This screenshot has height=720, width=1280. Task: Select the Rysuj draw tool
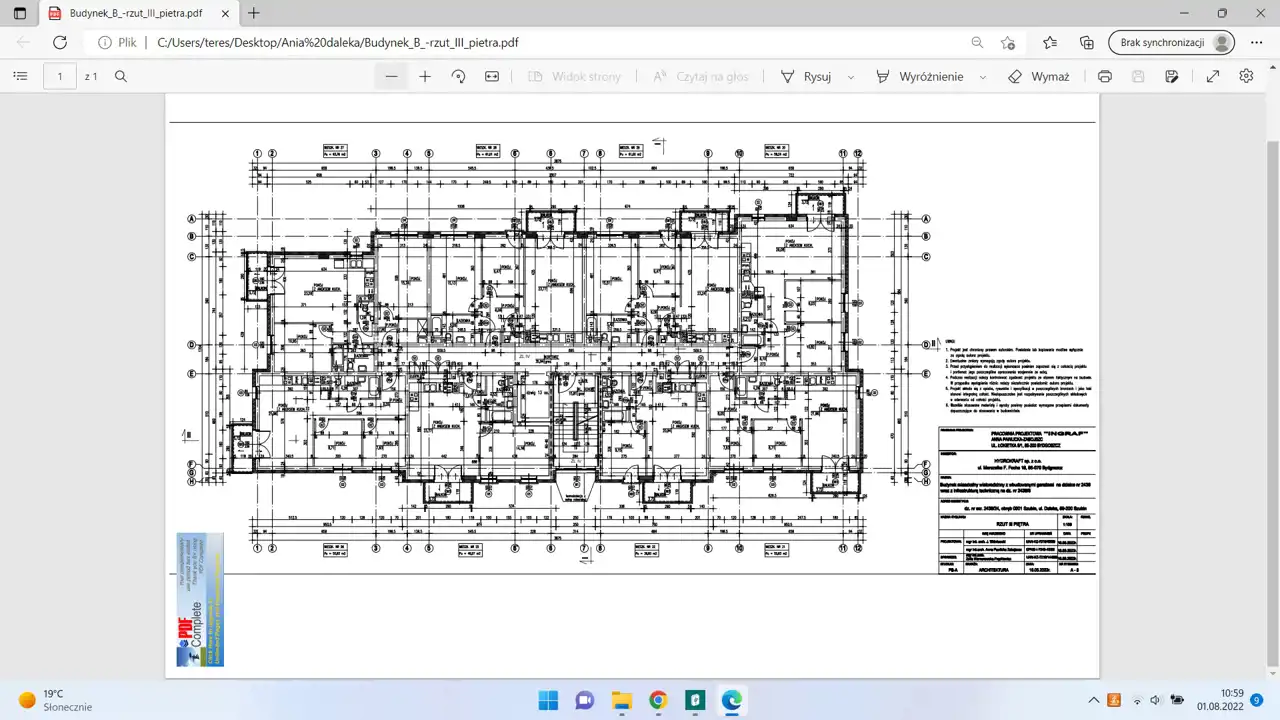click(806, 76)
